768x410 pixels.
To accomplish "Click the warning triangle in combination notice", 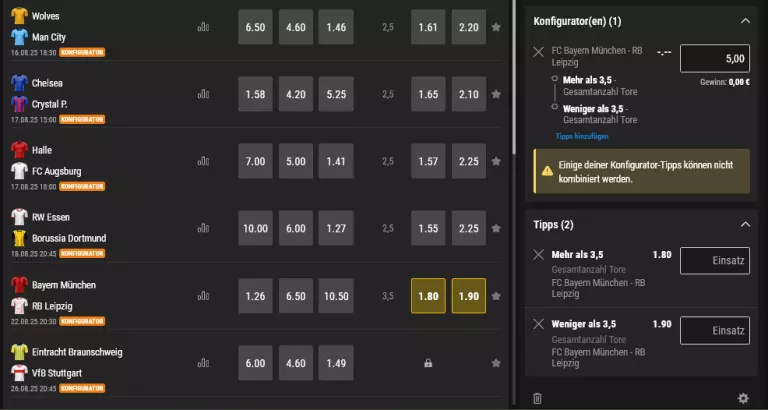I will pyautogui.click(x=548, y=171).
